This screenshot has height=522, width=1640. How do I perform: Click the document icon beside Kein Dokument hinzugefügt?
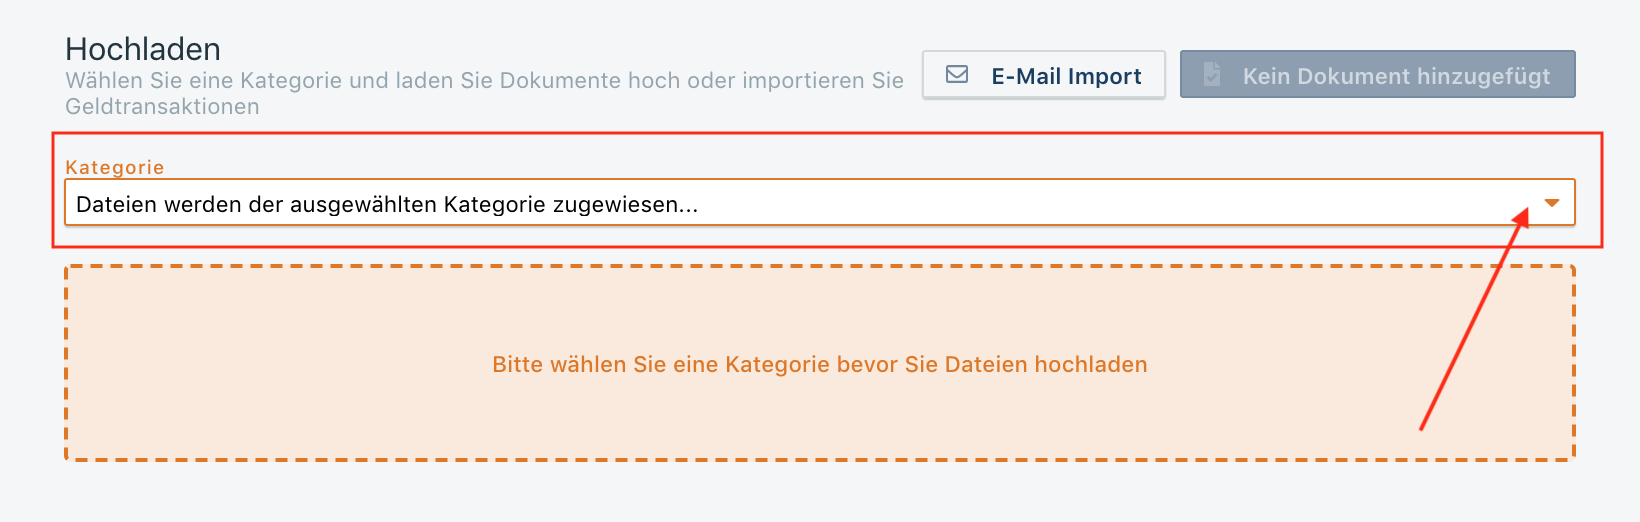[1212, 75]
